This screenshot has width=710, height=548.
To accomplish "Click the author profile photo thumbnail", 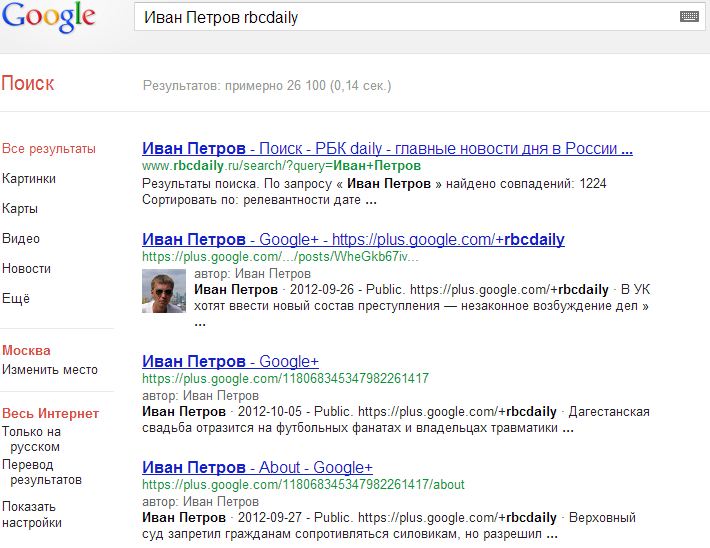I will click(x=164, y=291).
